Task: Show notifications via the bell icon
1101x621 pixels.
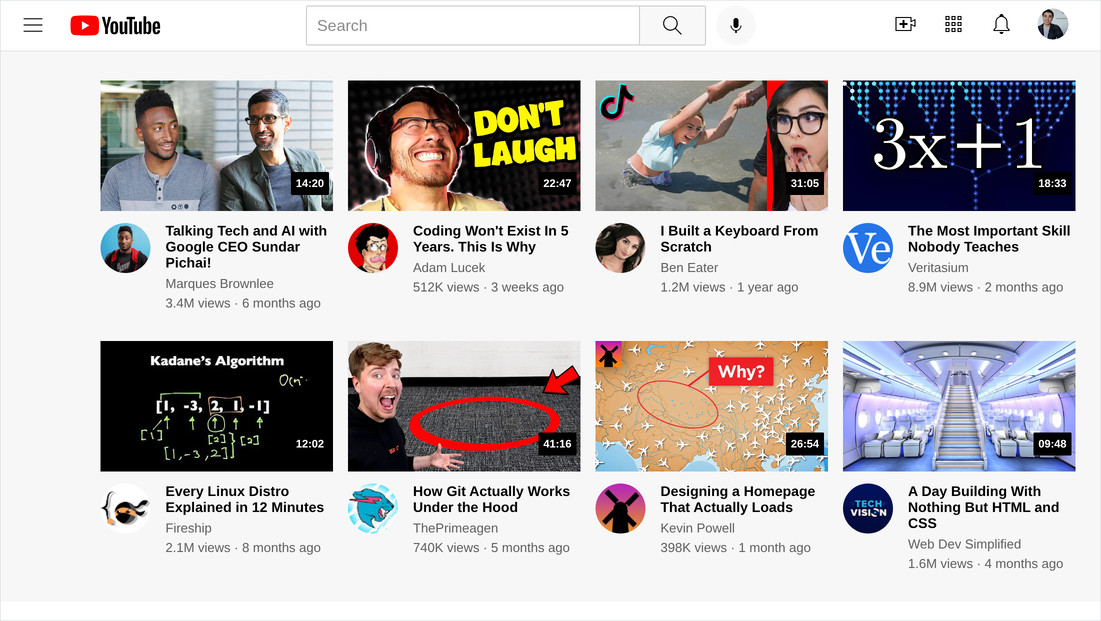Action: (x=1001, y=25)
